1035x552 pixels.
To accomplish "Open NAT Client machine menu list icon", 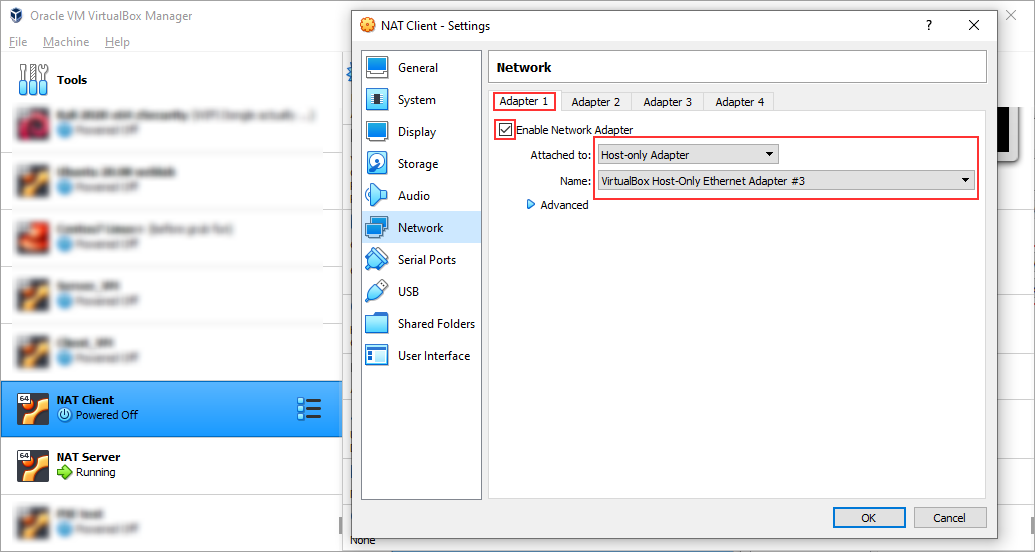I will click(309, 409).
